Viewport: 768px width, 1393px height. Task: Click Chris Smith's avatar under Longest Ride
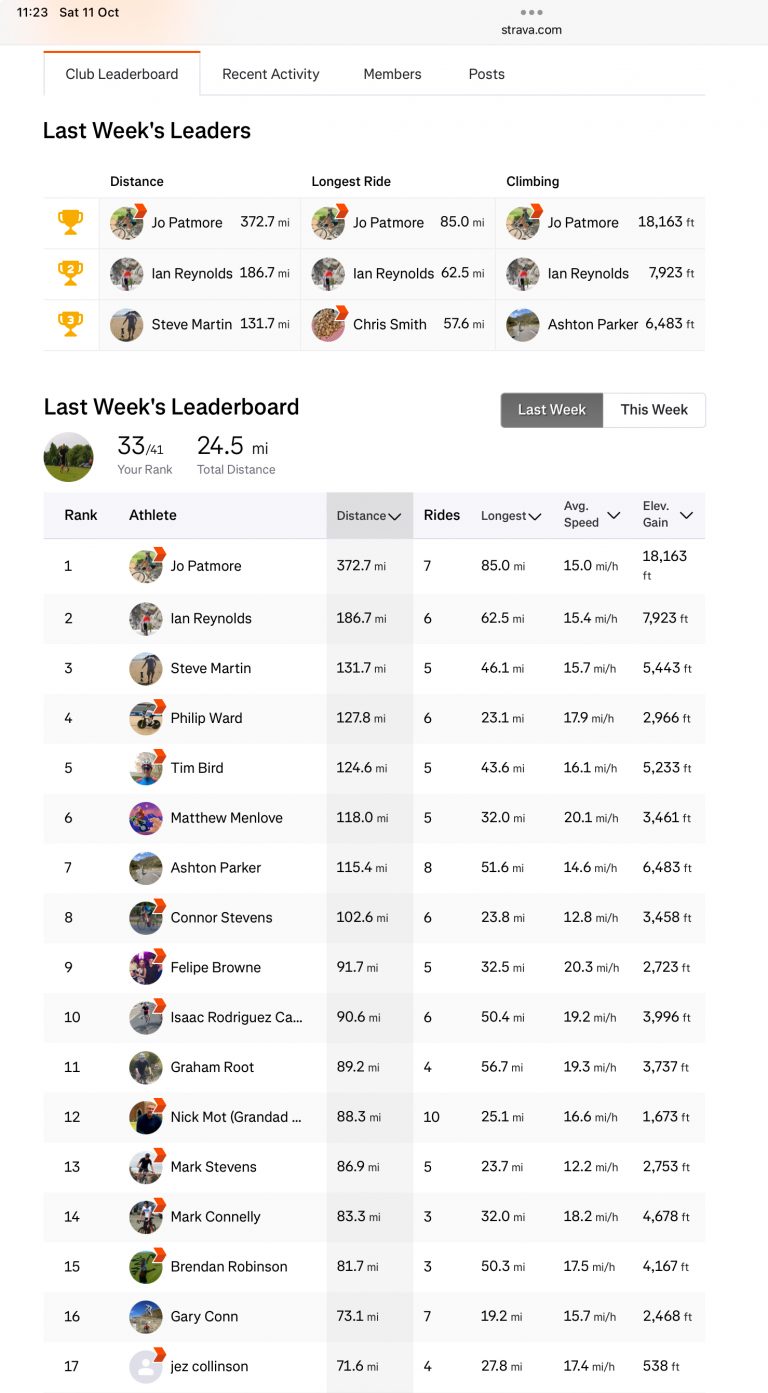[x=328, y=324]
